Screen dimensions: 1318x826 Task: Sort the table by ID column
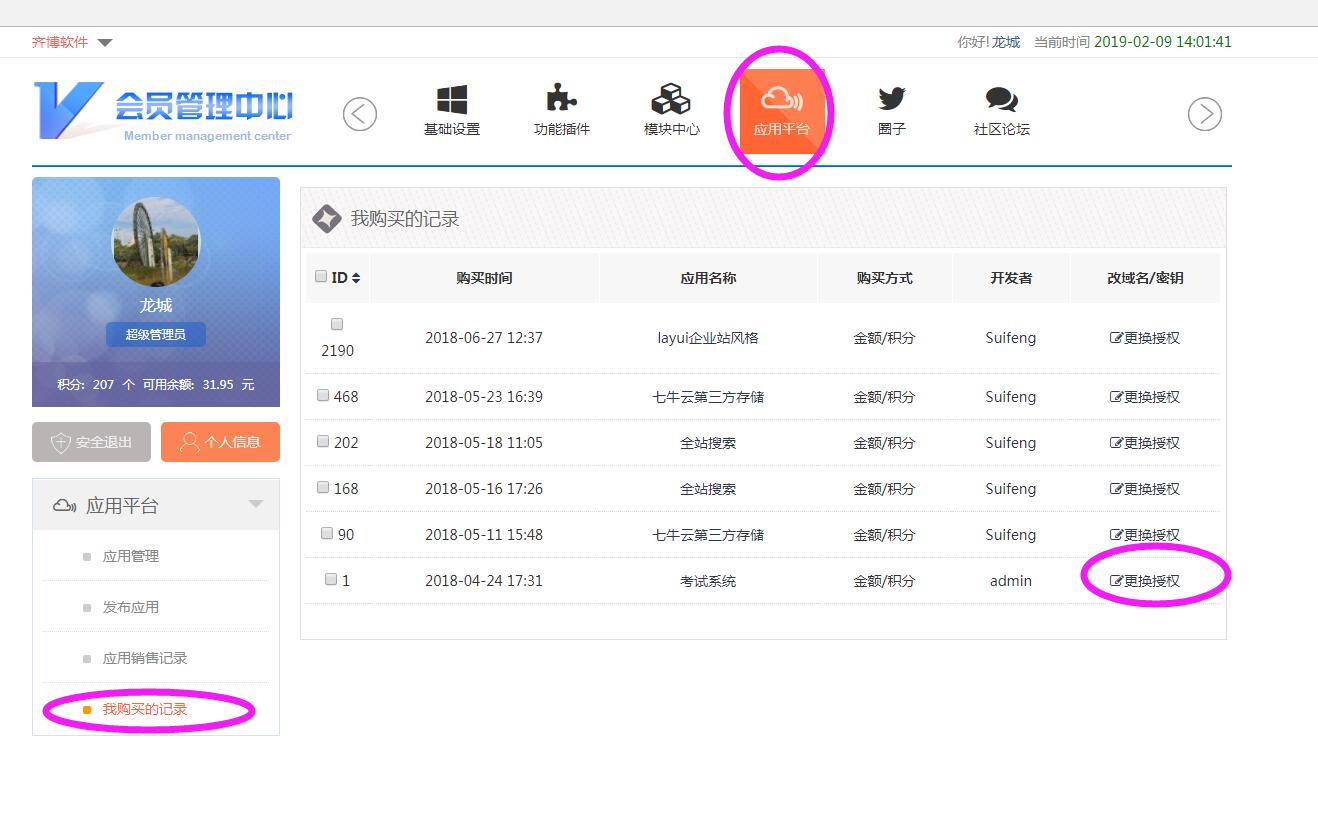pos(356,278)
